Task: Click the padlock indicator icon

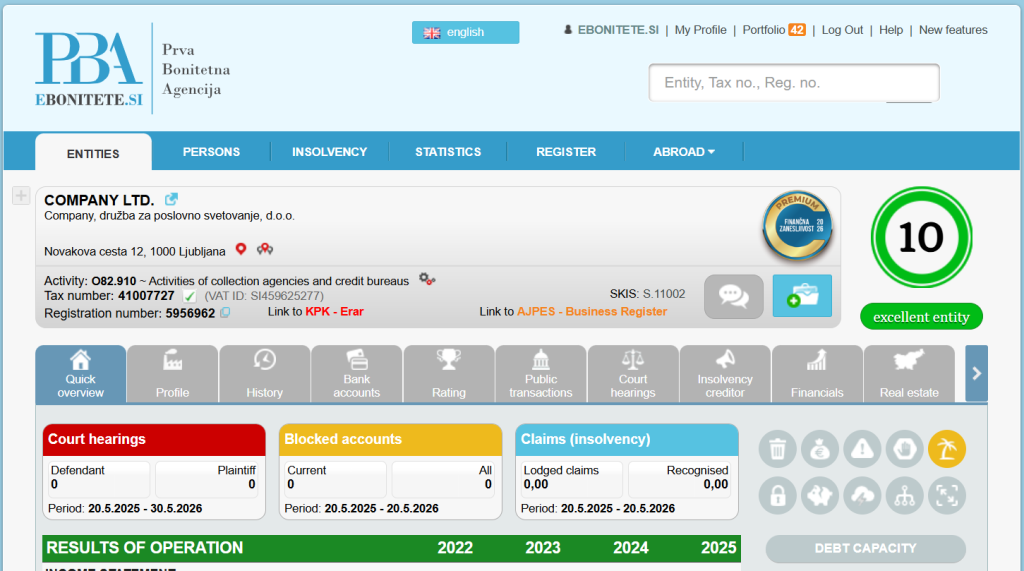Action: [777, 496]
